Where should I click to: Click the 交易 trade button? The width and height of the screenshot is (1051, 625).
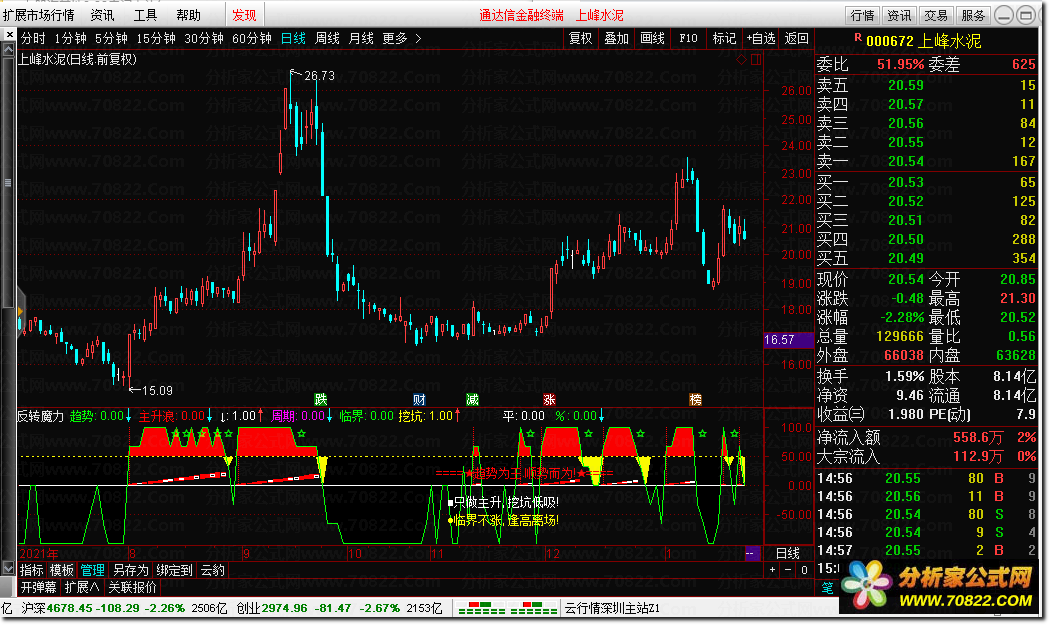click(x=936, y=15)
